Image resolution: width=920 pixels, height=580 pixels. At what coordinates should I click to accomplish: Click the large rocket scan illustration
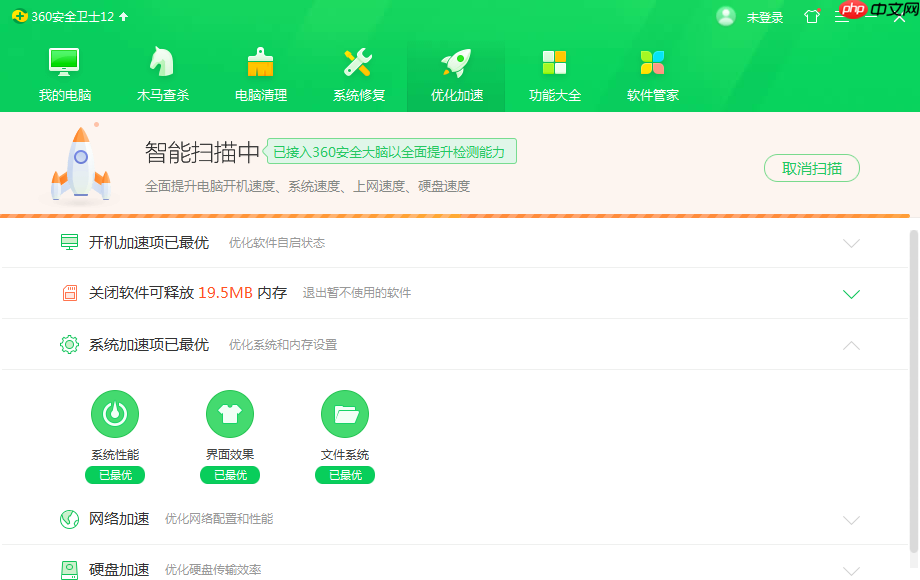coord(81,163)
